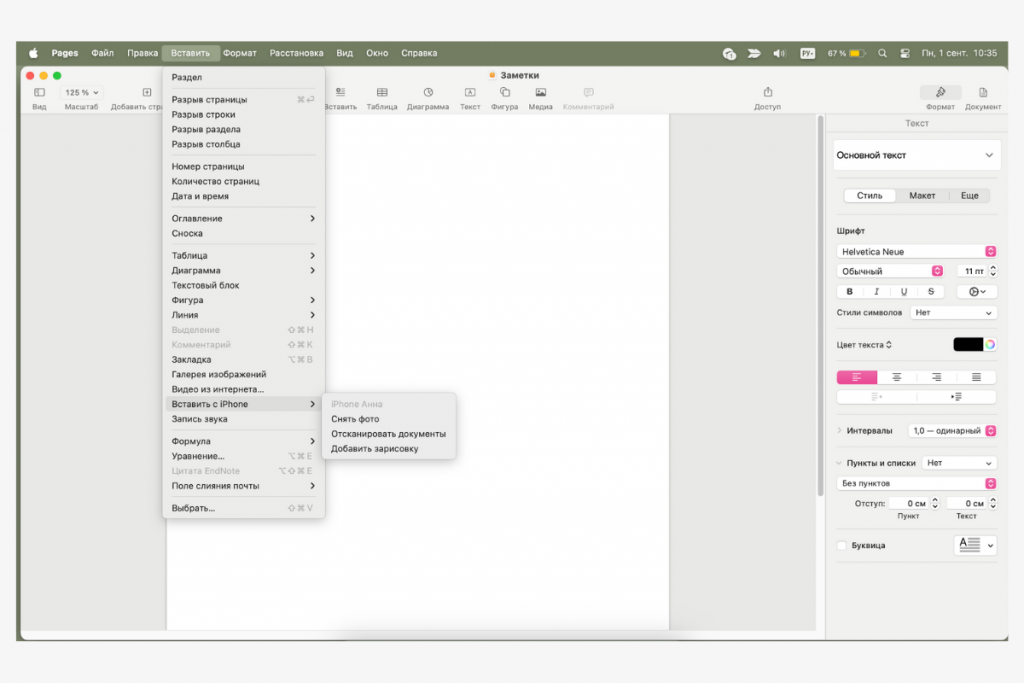
Task: Click the Share (Доступ) toolbar icon
Action: coord(768,92)
